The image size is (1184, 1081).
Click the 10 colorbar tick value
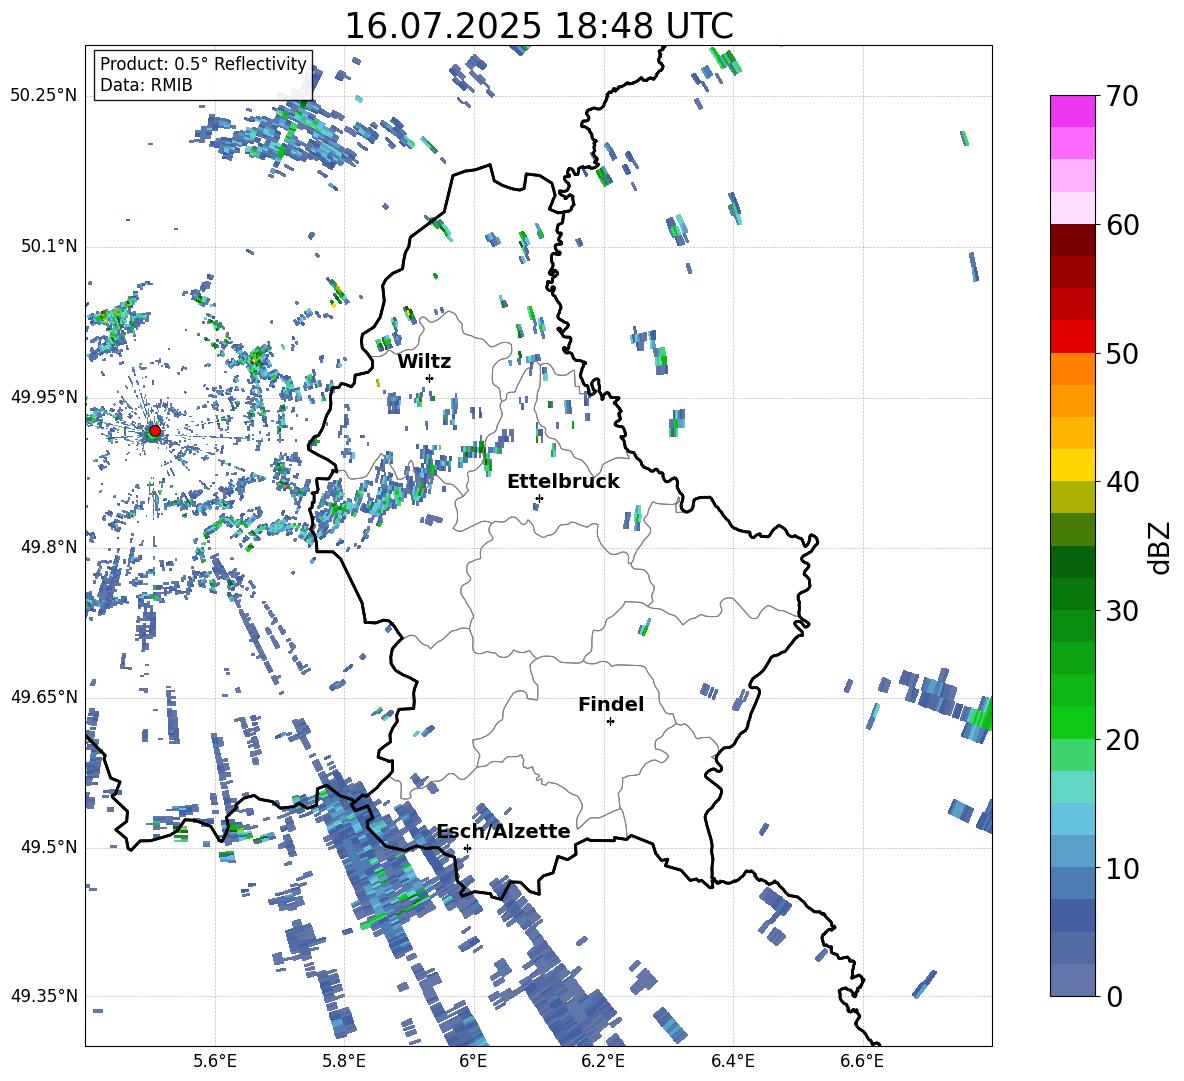(x=1122, y=868)
